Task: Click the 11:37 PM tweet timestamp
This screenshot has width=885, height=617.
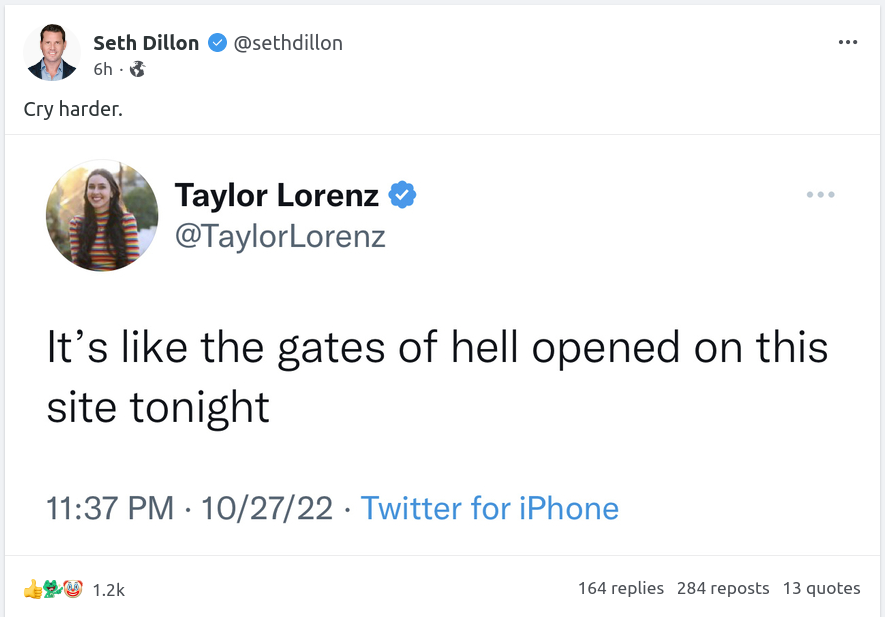Action: click(110, 508)
